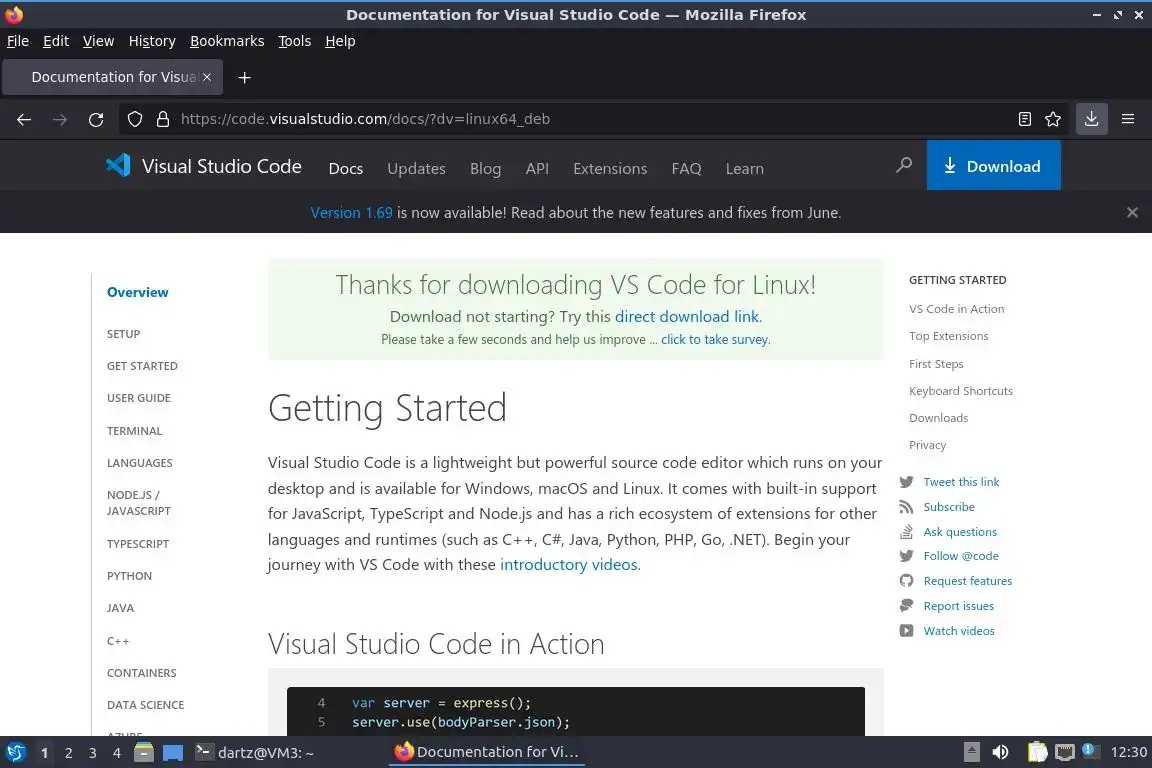Reload the current page

click(x=96, y=119)
